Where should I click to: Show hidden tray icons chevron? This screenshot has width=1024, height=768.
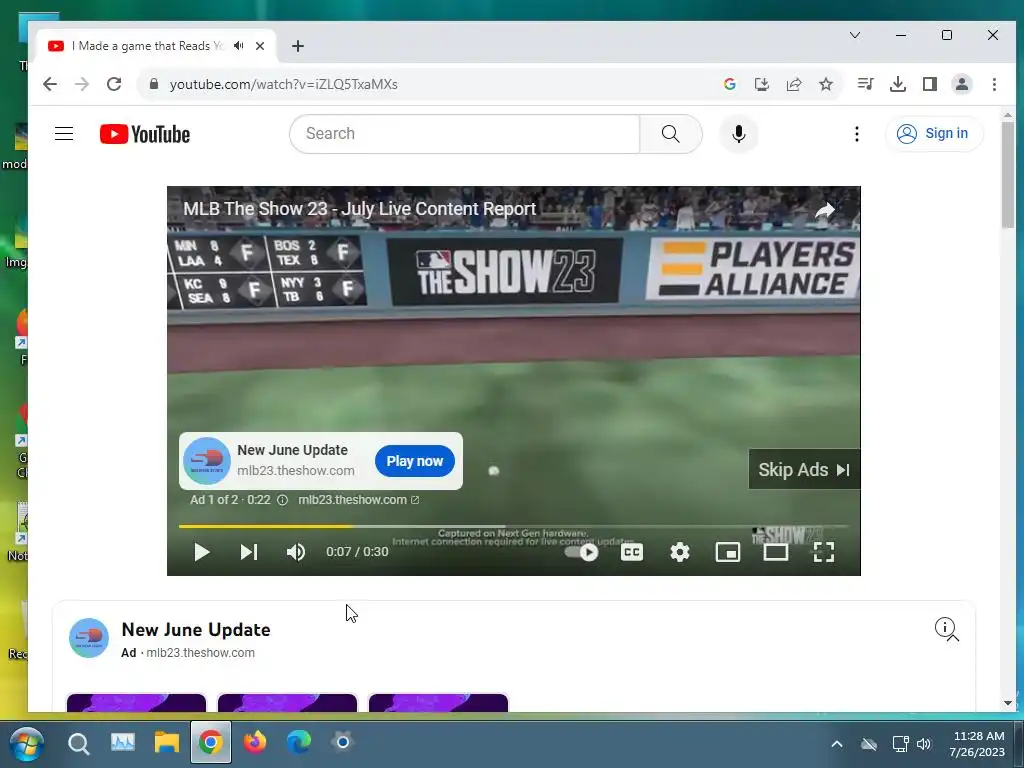(x=837, y=744)
